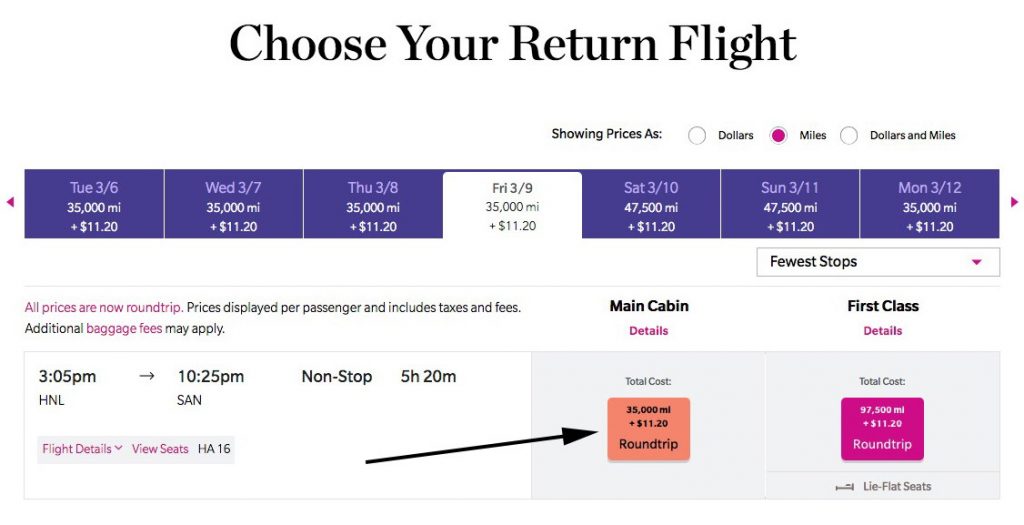This screenshot has height=525, width=1024.
Task: Click All prices are now roundtrip link
Action: tap(104, 307)
